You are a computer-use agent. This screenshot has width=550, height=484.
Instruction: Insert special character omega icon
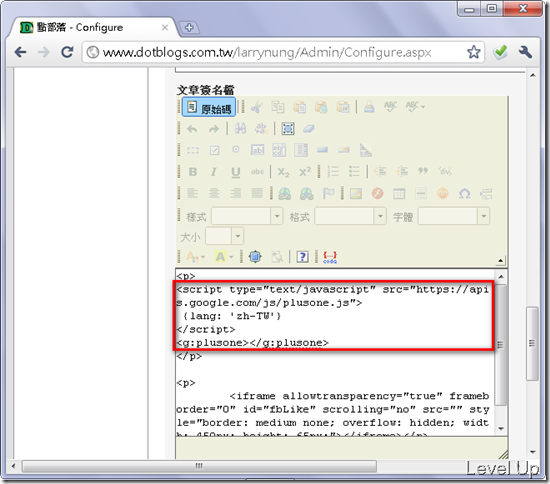coord(464,194)
